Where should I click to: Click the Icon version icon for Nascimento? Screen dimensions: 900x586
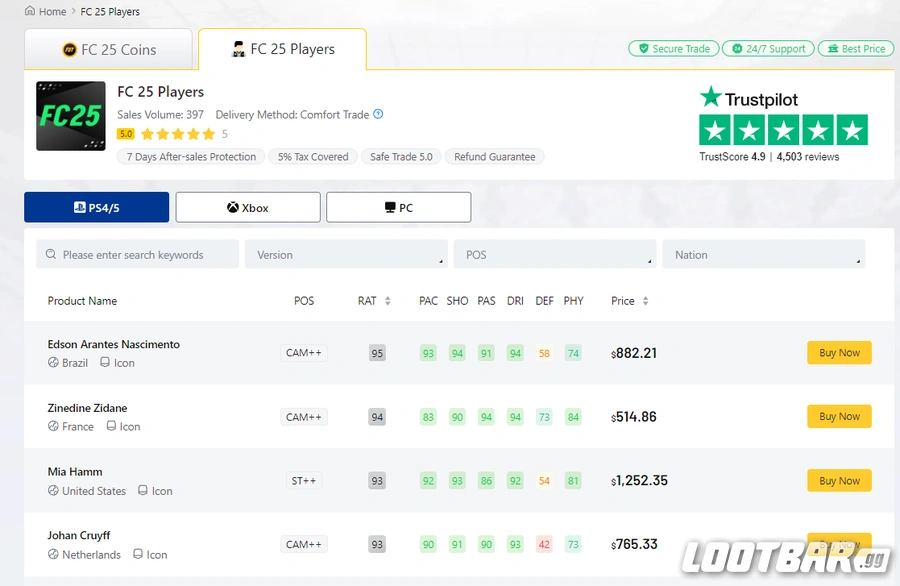pos(104,362)
